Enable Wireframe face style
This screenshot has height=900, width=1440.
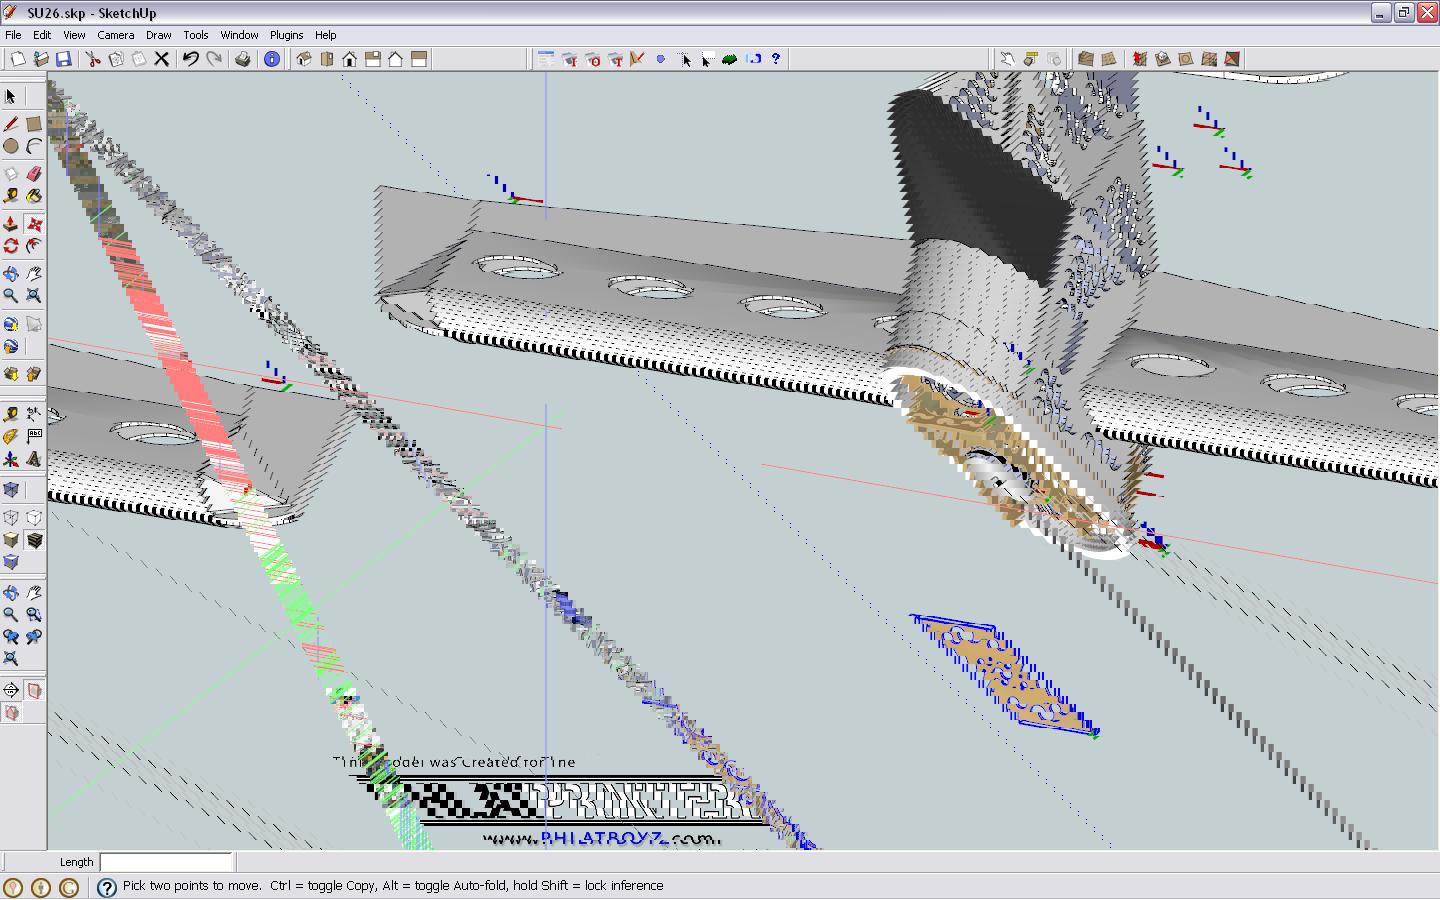pos(11,518)
